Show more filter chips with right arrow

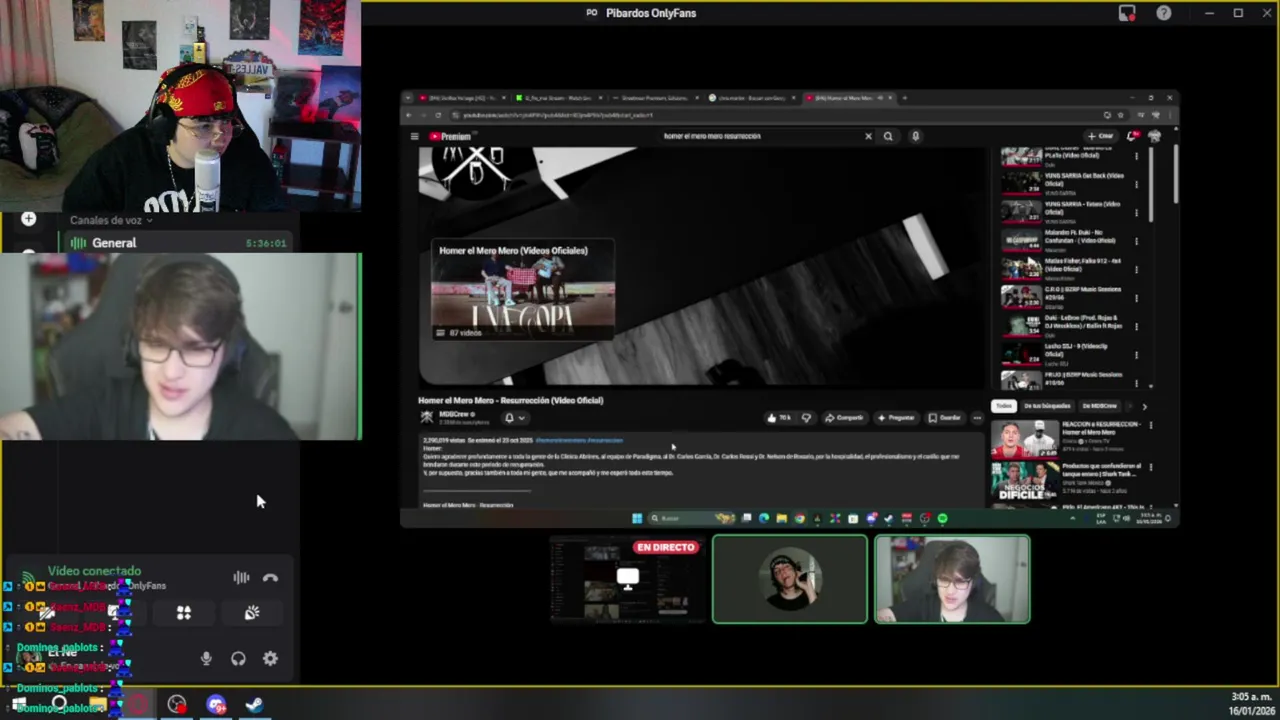[x=1144, y=406]
